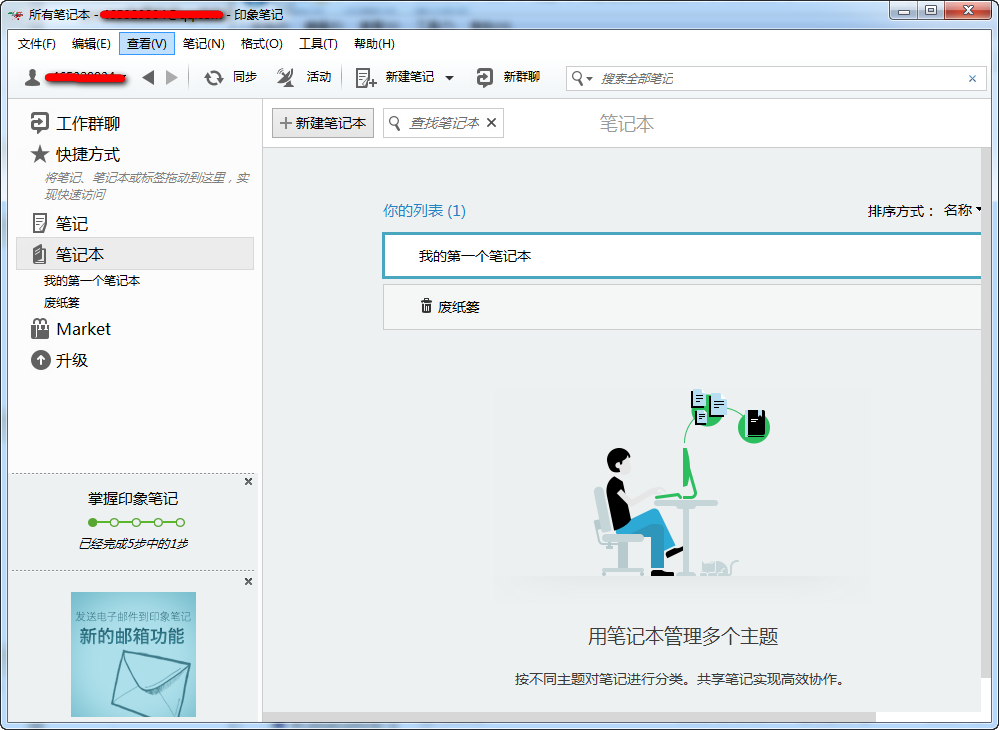Start a 新群聊 group chat
The height and width of the screenshot is (730, 999).
pyautogui.click(x=486, y=76)
